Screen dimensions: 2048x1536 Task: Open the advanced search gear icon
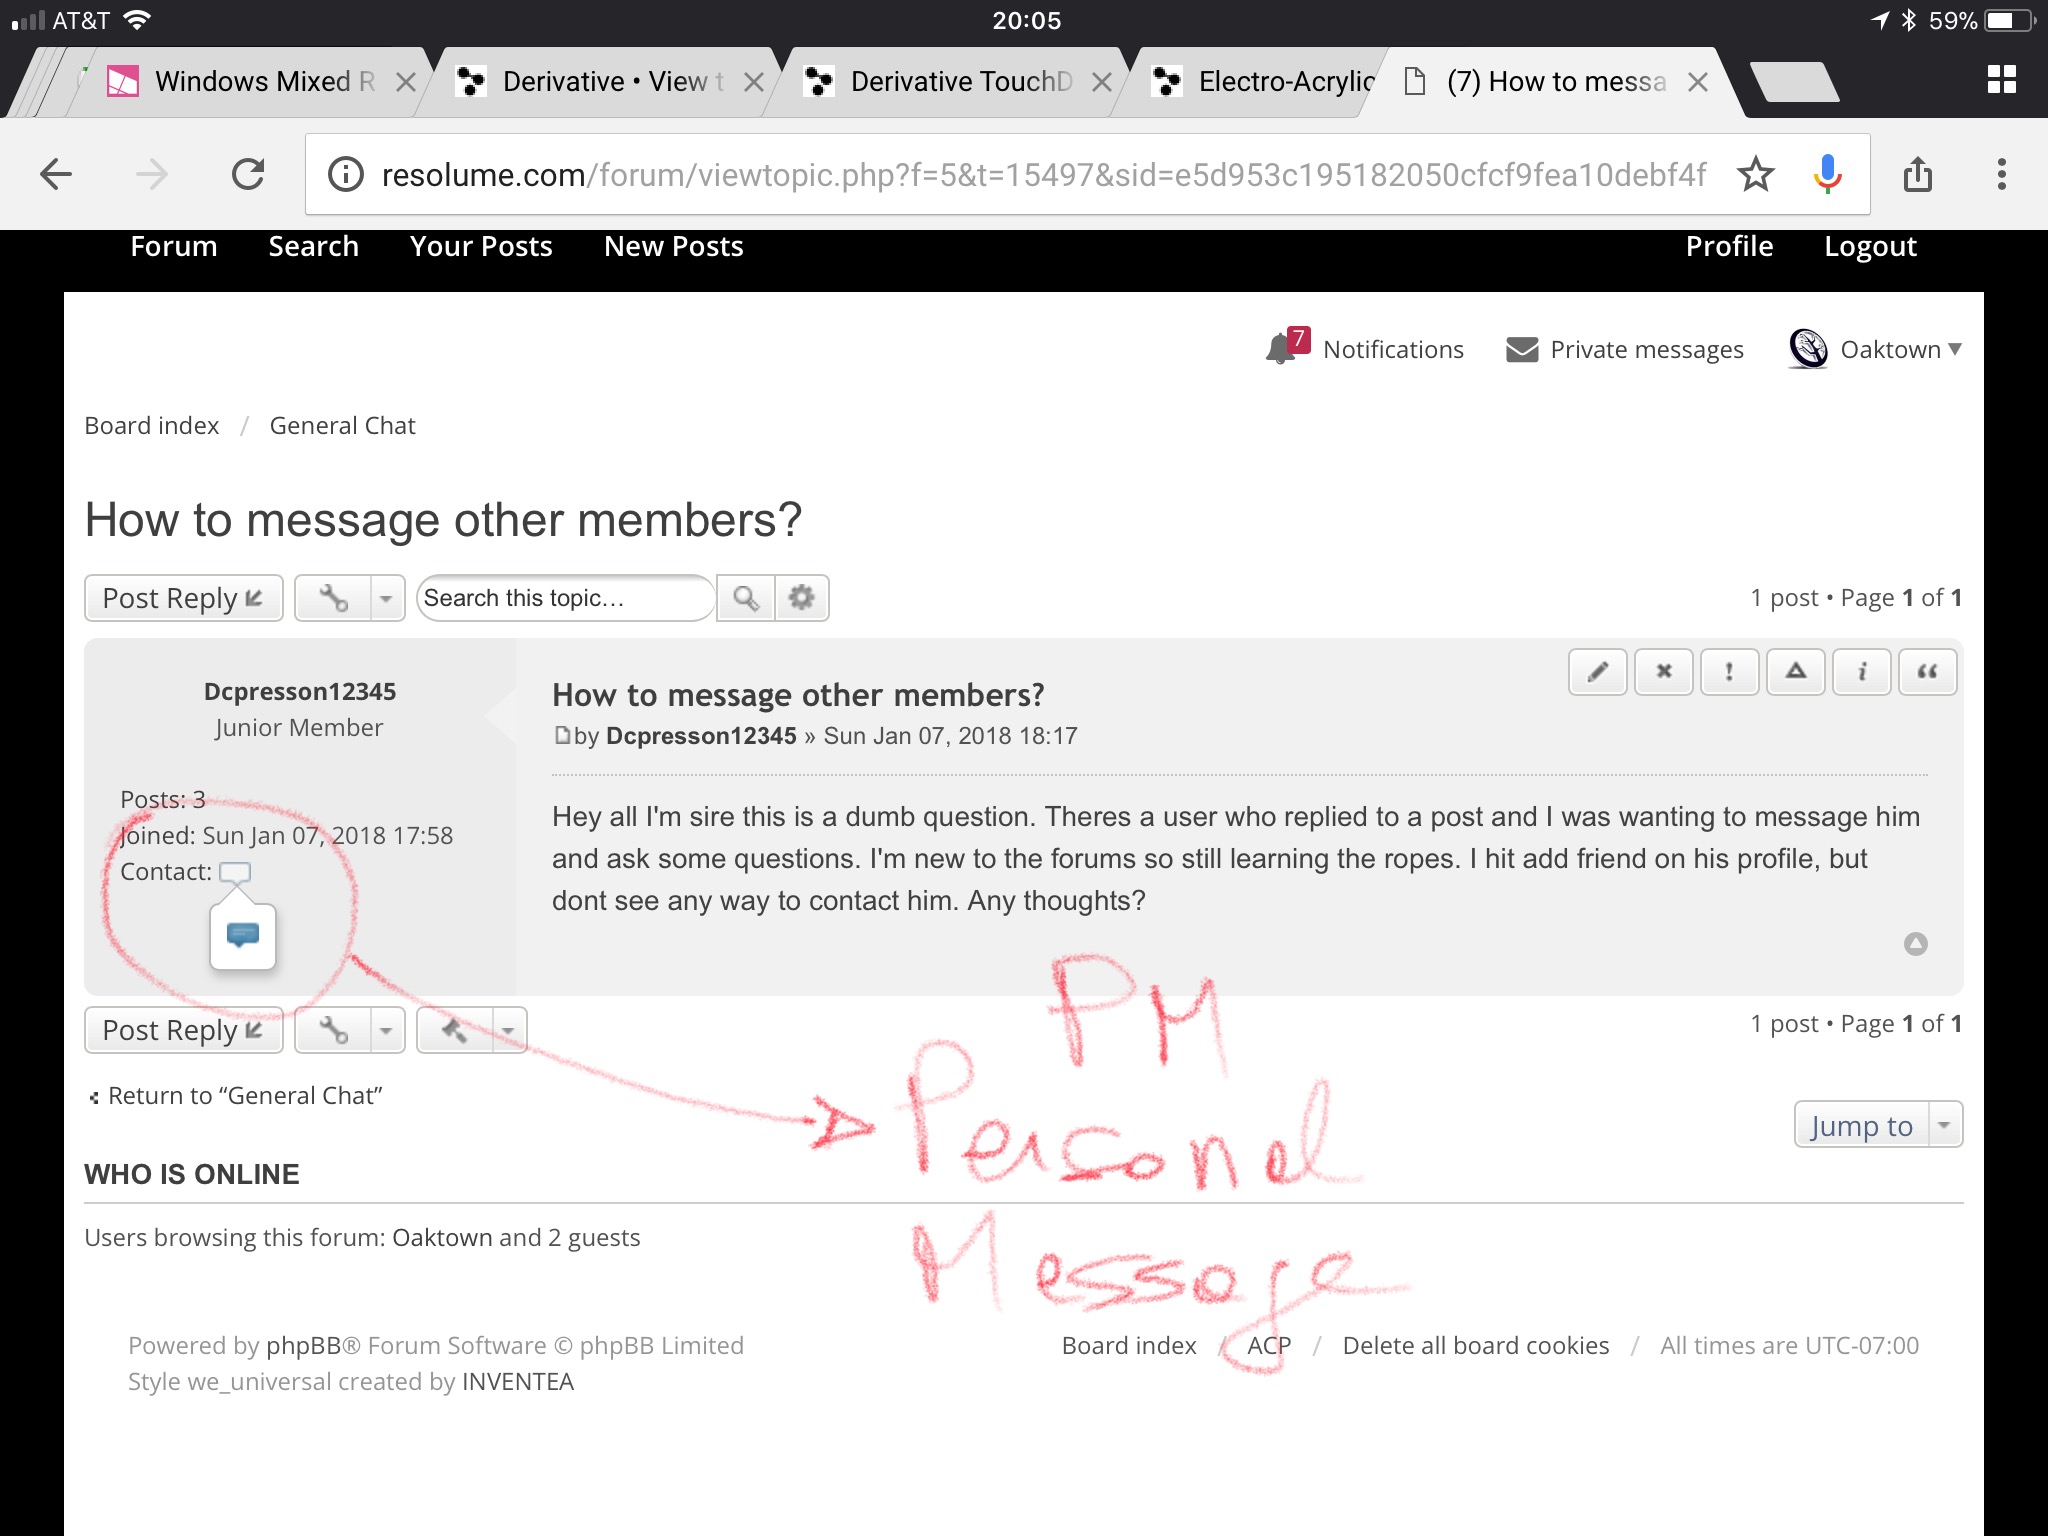(x=801, y=598)
